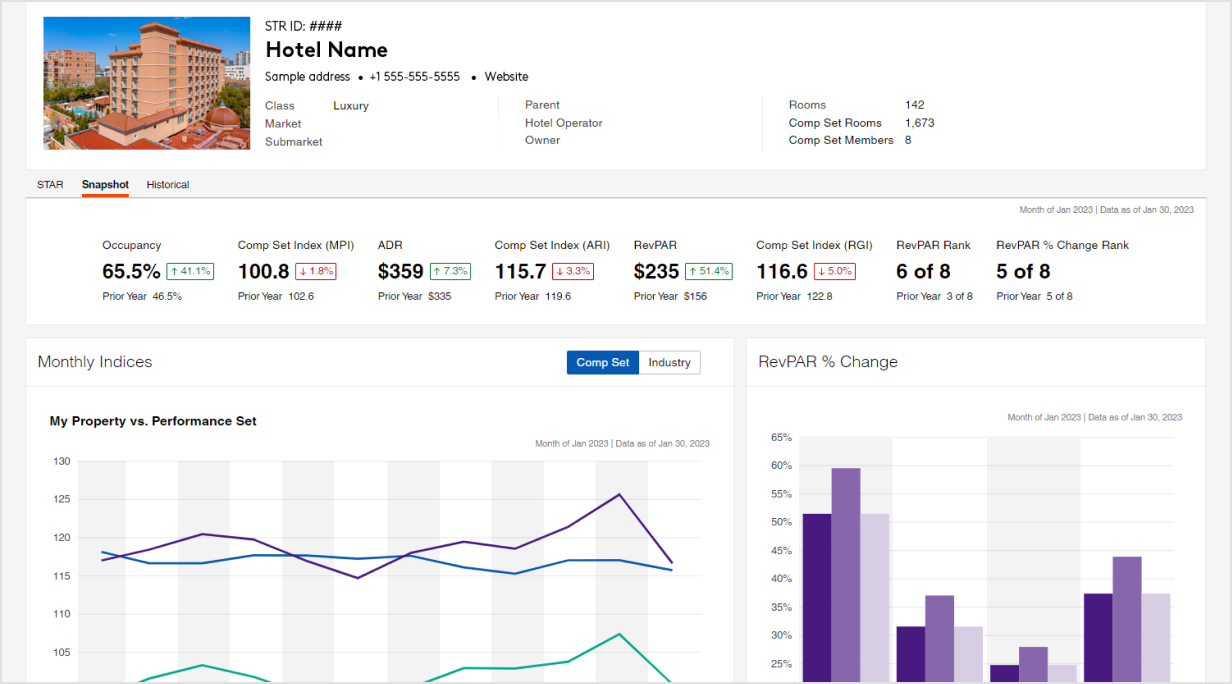Viewport: 1232px width, 684px height.
Task: Click the Hotel Name heading
Action: [x=326, y=50]
